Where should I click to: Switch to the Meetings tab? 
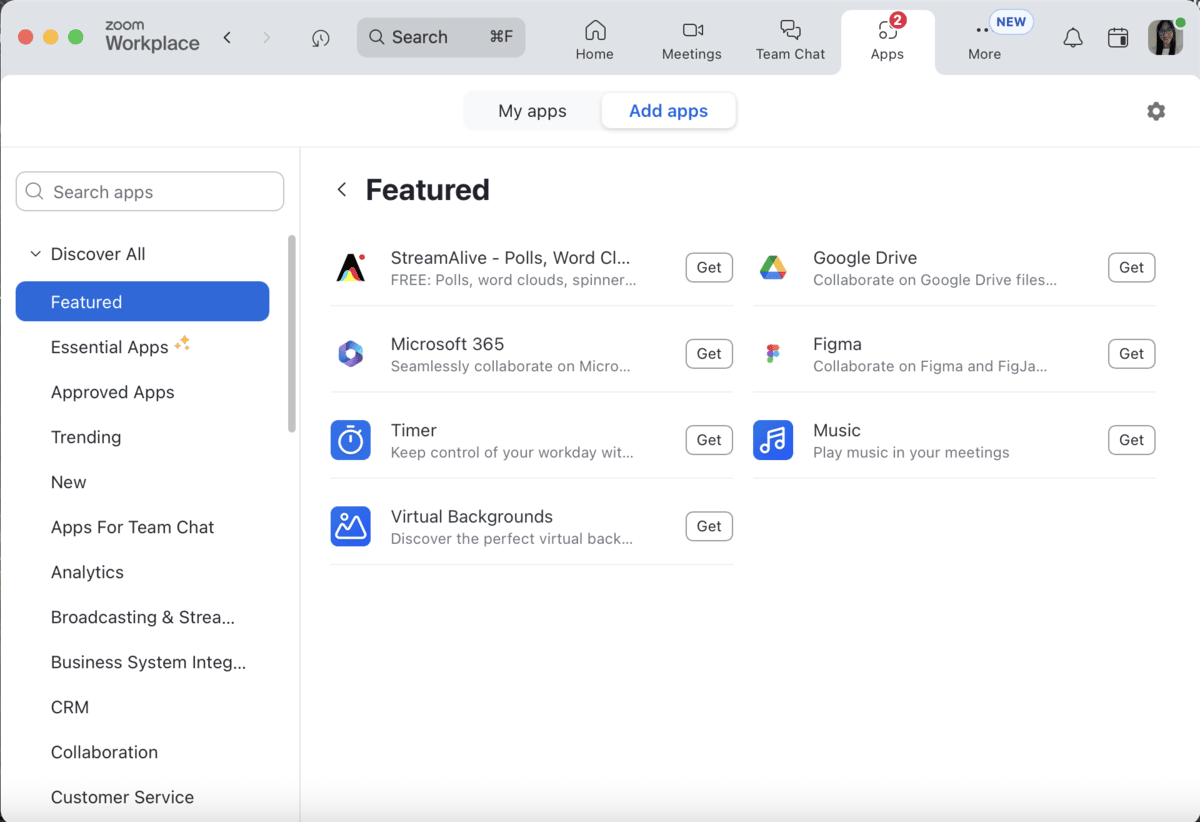coord(692,41)
